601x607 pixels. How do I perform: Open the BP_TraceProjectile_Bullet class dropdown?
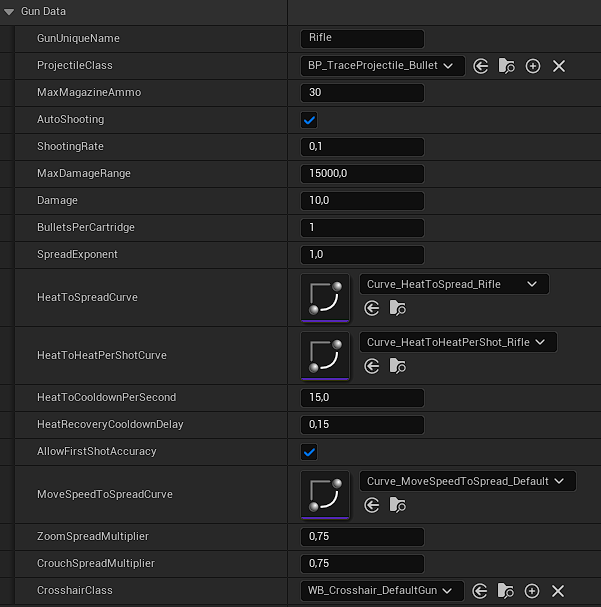[382, 66]
